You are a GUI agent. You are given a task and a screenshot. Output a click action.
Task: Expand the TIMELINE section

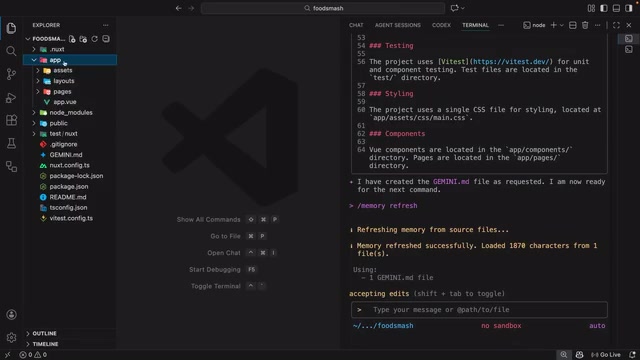(69, 344)
